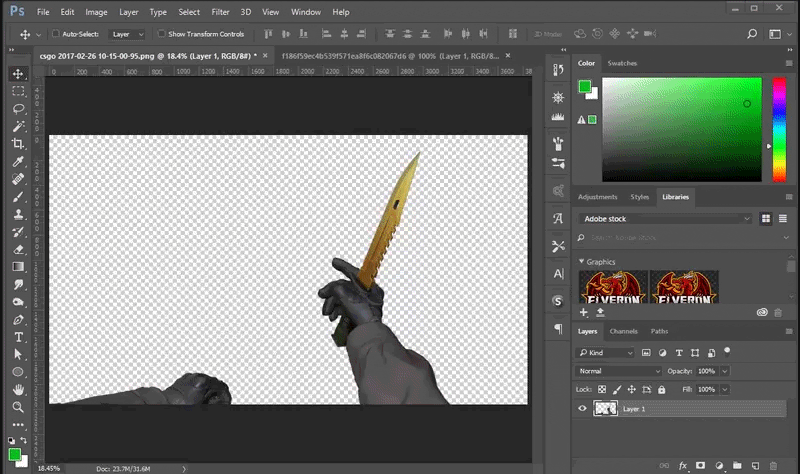Screen dimensions: 800x474
Task: Select the Hand tool
Action: point(18,390)
